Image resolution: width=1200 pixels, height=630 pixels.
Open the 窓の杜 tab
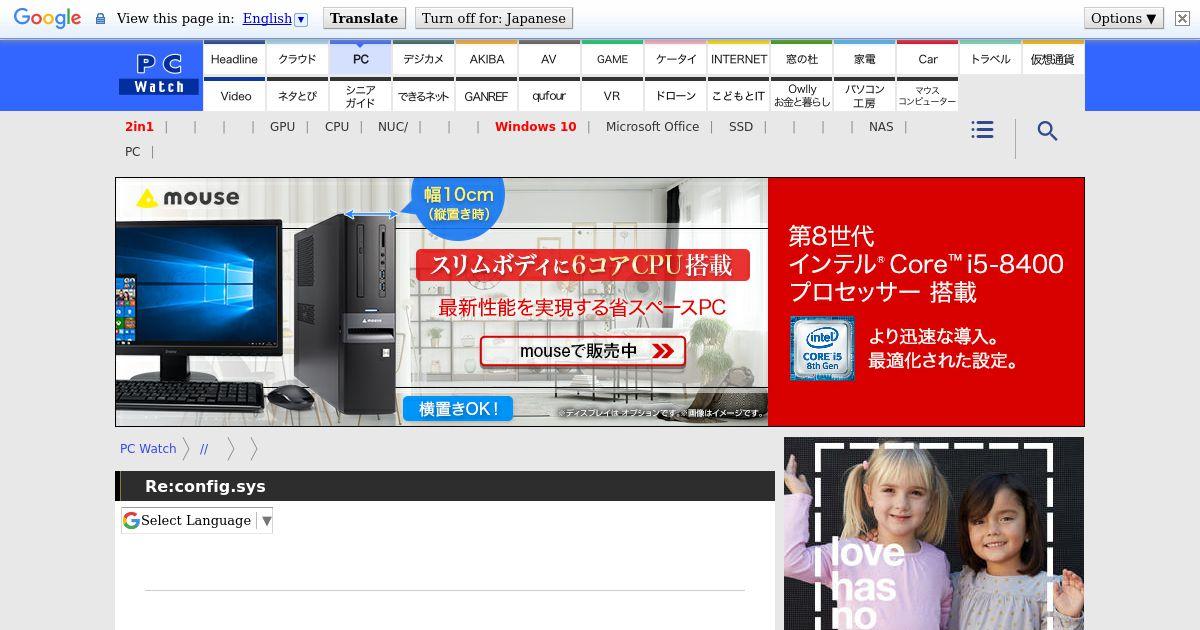(x=802, y=59)
